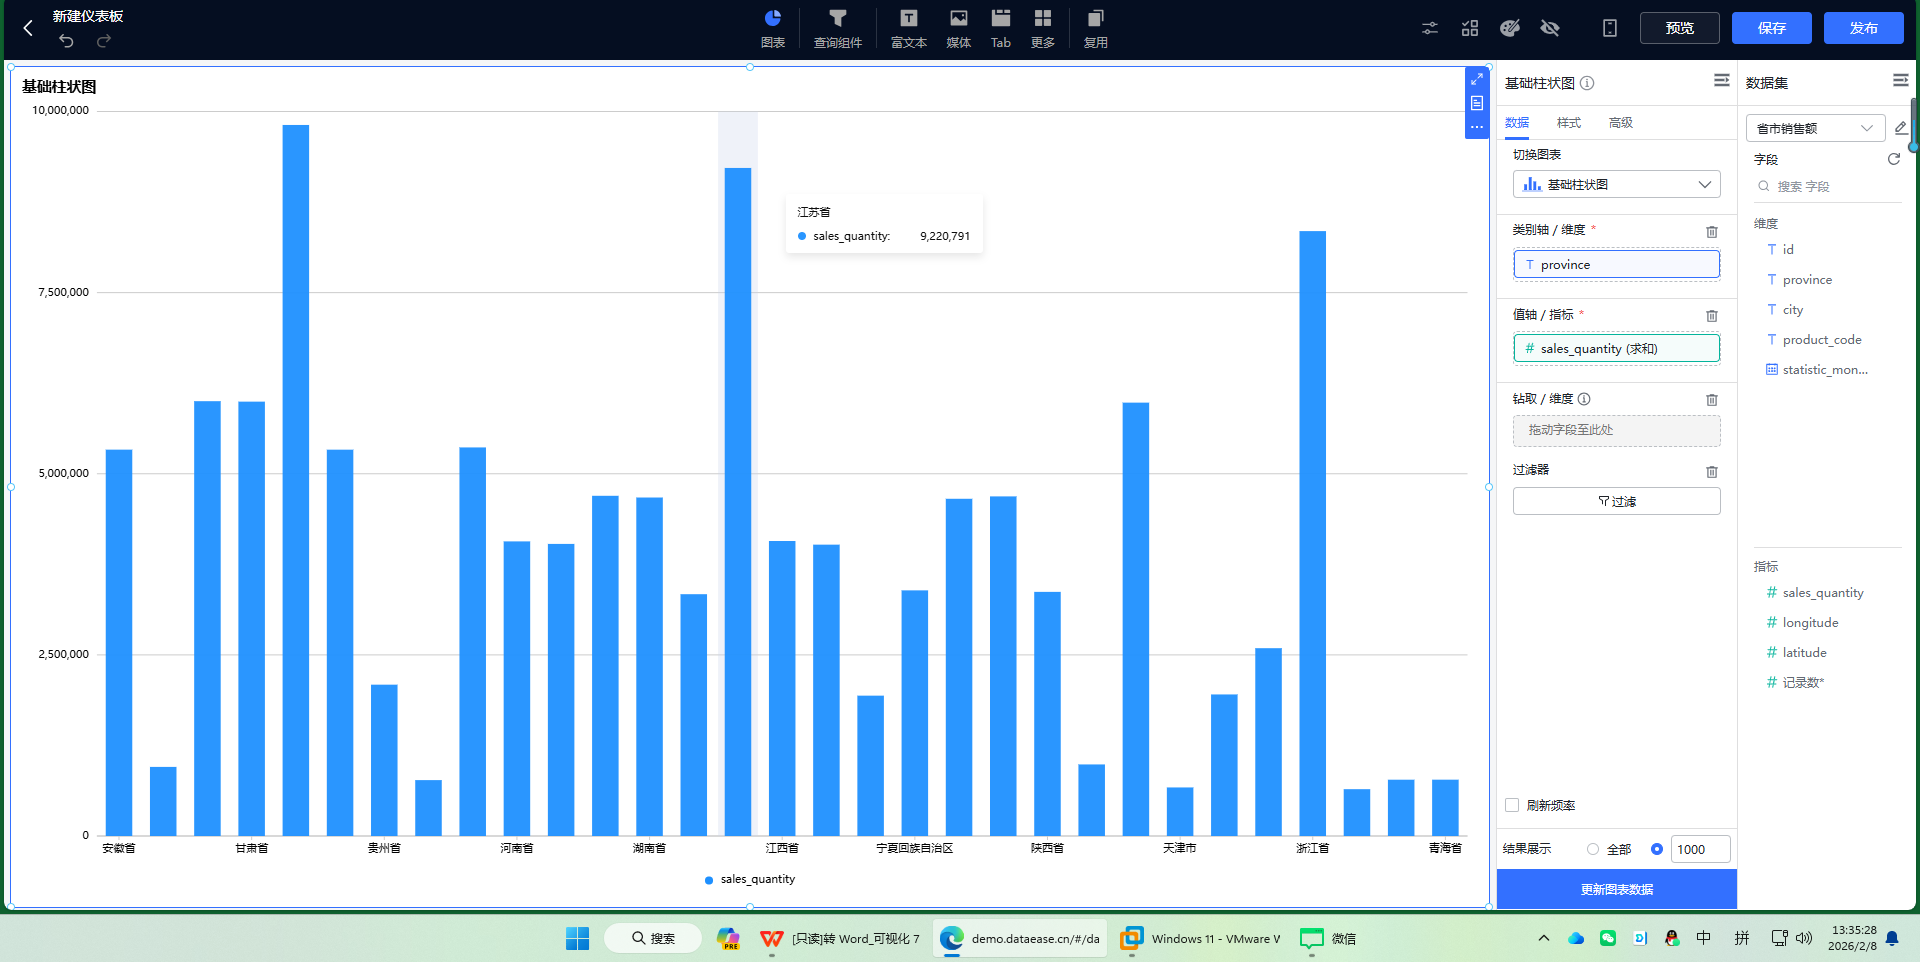
Task: Click the 保存 save button
Action: [x=1772, y=28]
